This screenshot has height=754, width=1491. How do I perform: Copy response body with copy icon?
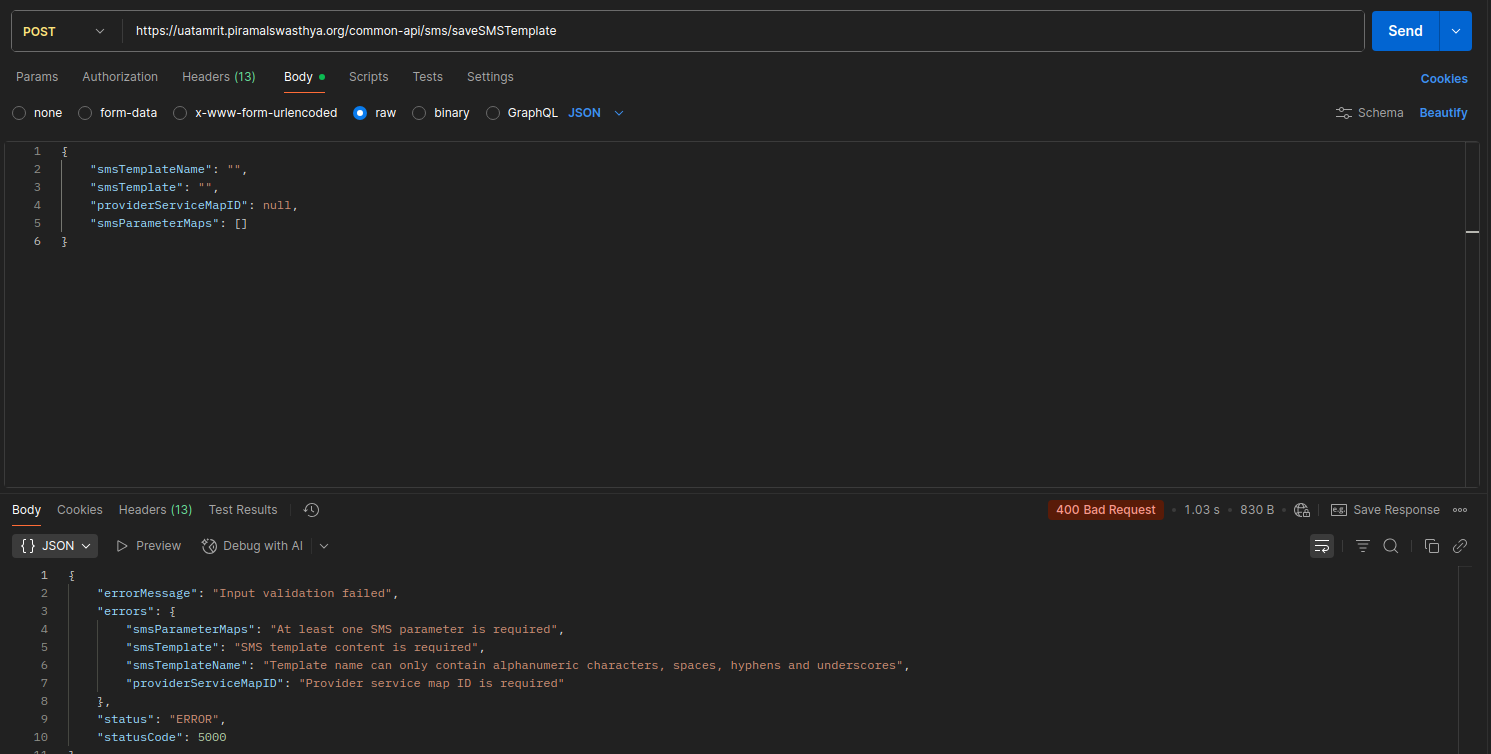(x=1431, y=546)
